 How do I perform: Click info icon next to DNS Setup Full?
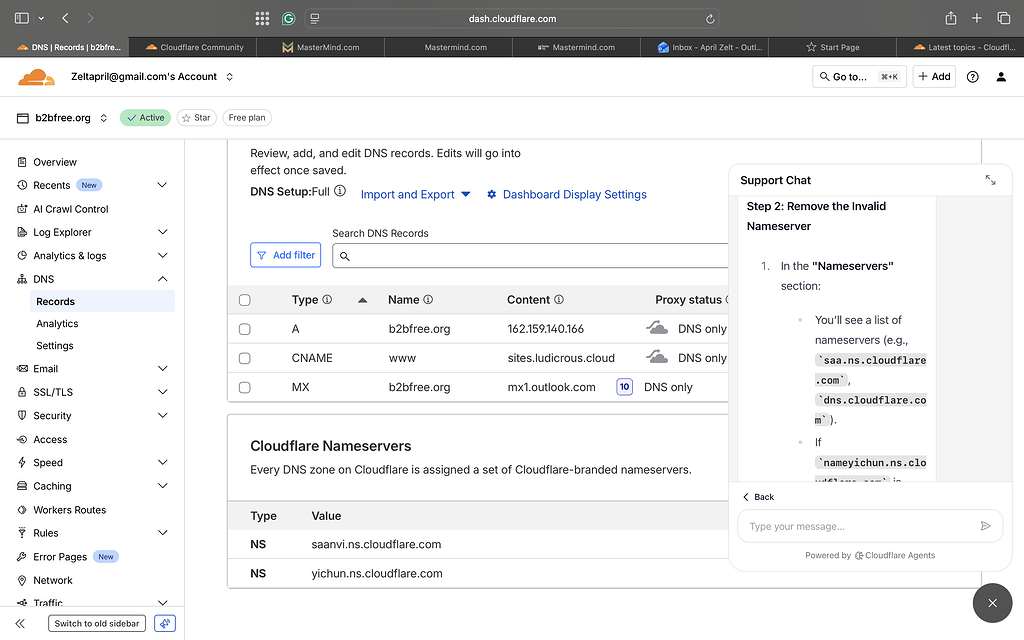click(340, 191)
